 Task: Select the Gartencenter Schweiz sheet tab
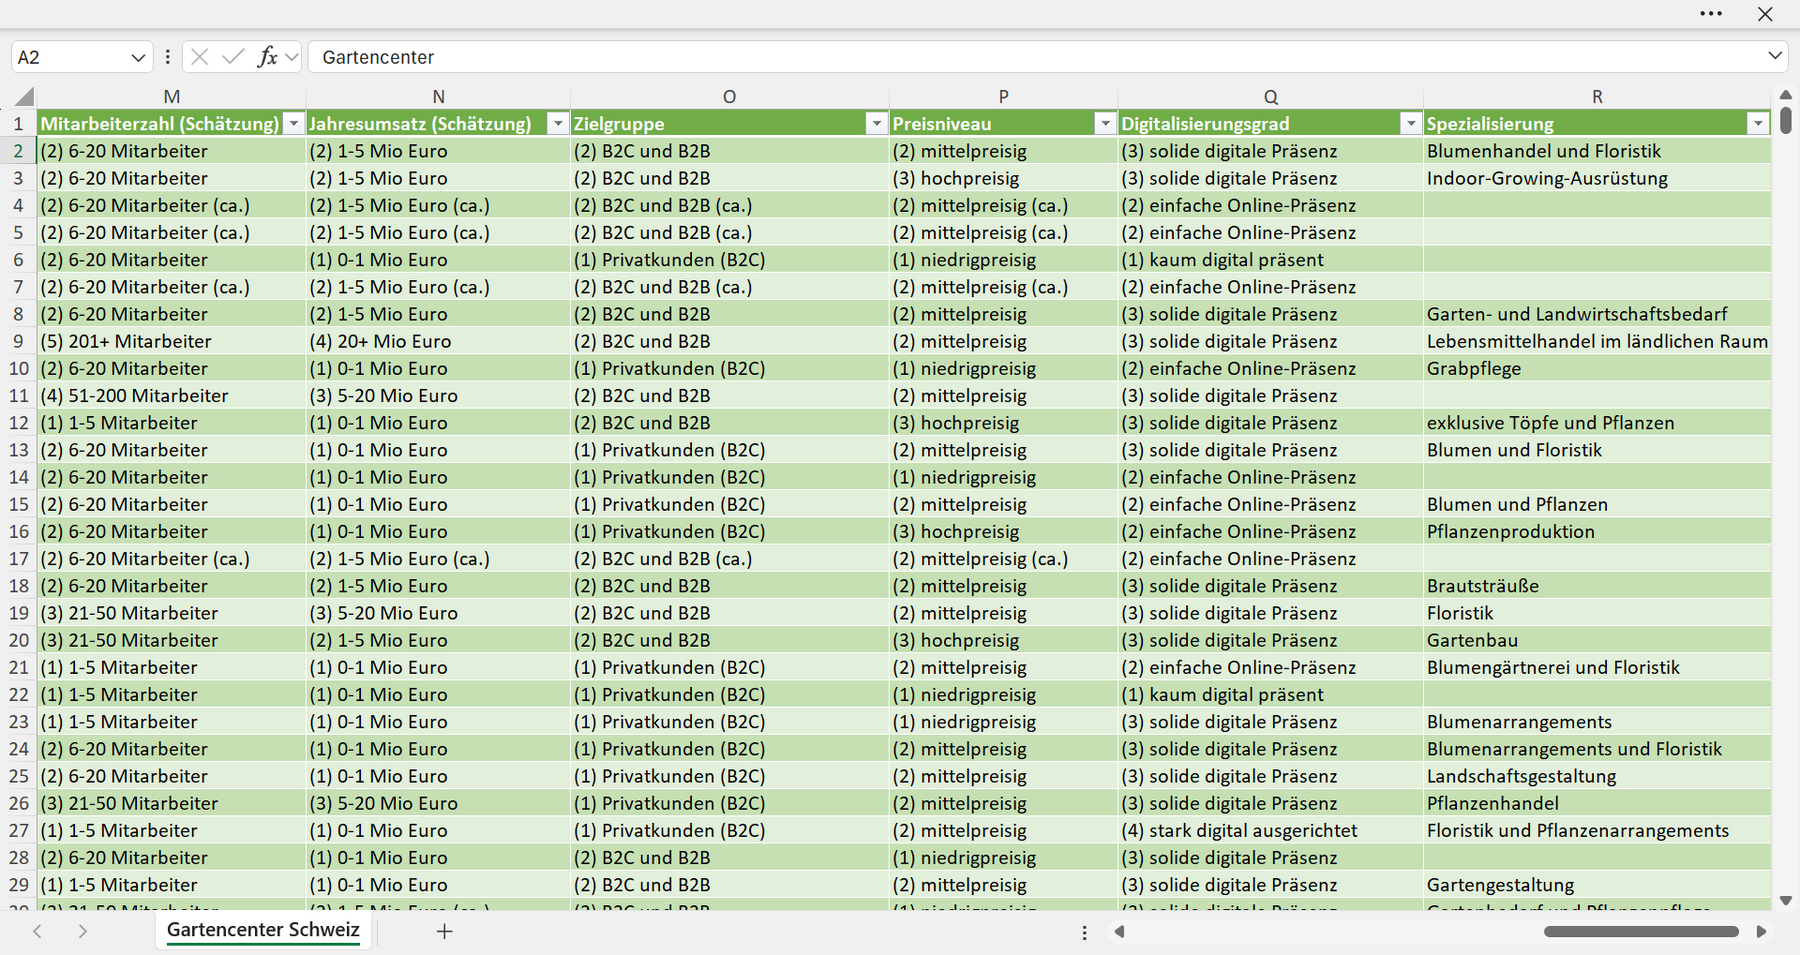263,930
